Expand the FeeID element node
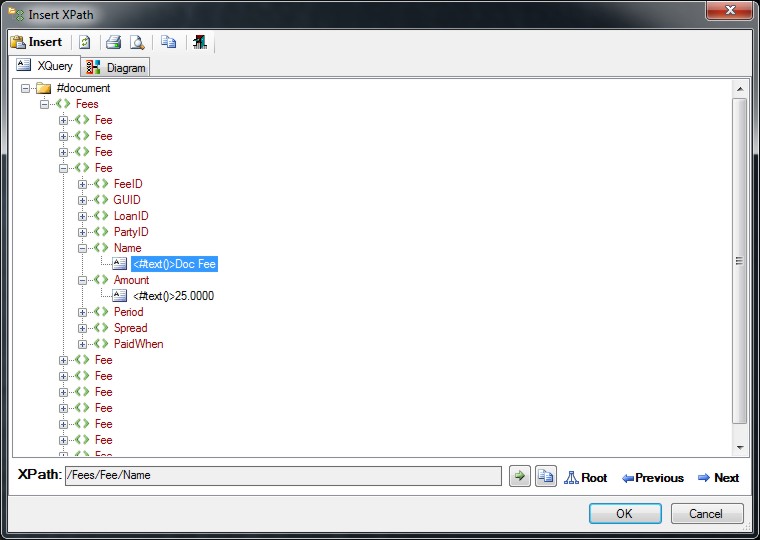Screen dimensions: 760x540 tap(83, 184)
